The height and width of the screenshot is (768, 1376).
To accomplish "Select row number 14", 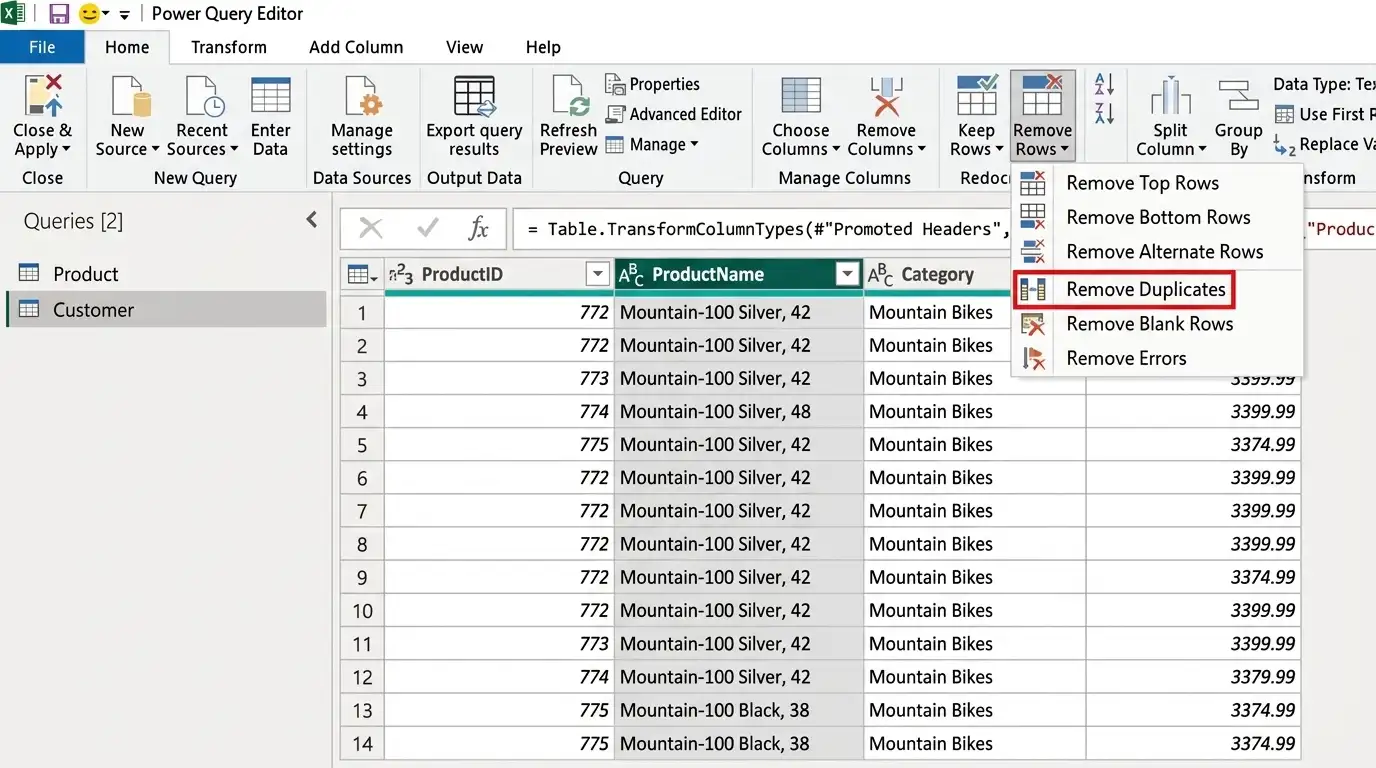I will point(362,744).
